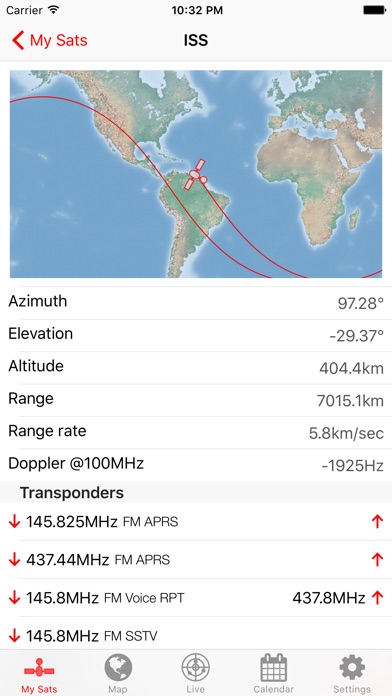Tap the ISS satellite icon on the map
This screenshot has width=392, height=696.
196,174
